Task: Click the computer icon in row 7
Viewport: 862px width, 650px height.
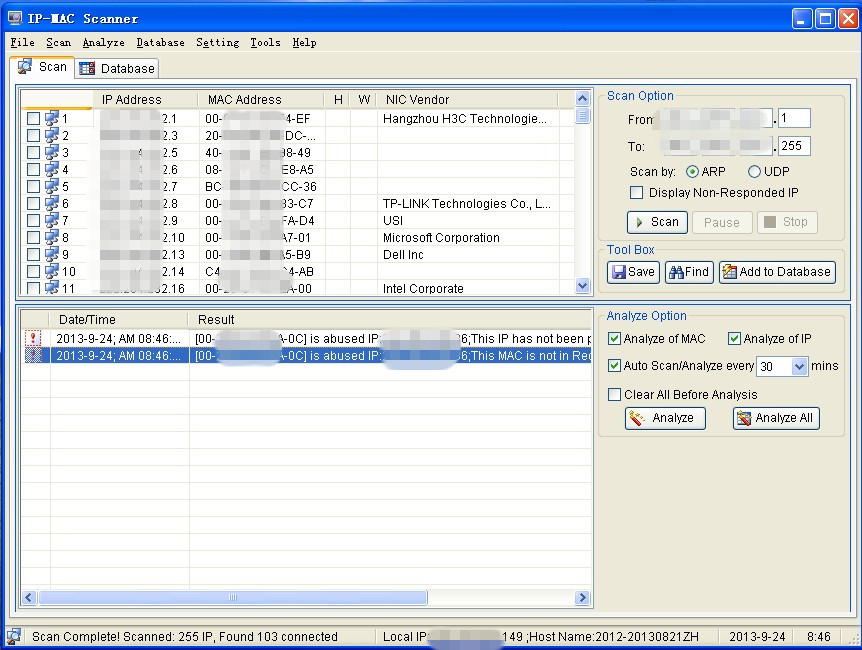Action: pos(52,221)
